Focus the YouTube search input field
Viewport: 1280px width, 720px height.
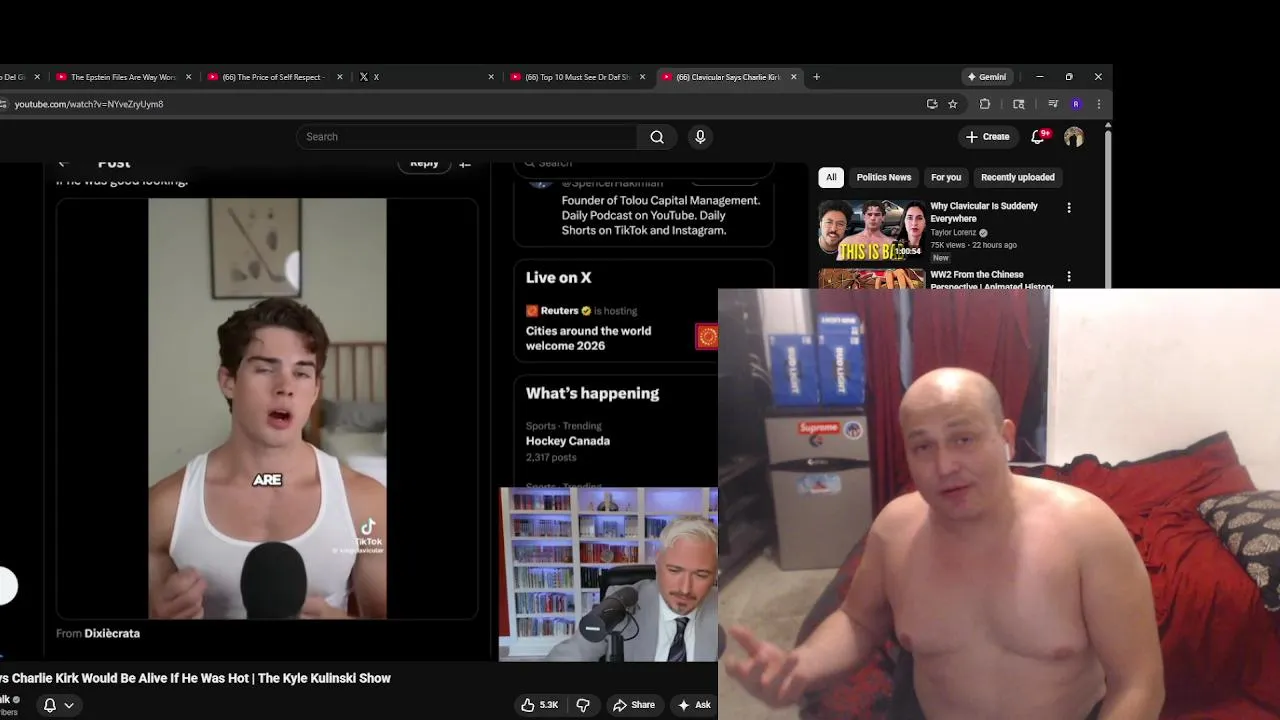(x=466, y=137)
